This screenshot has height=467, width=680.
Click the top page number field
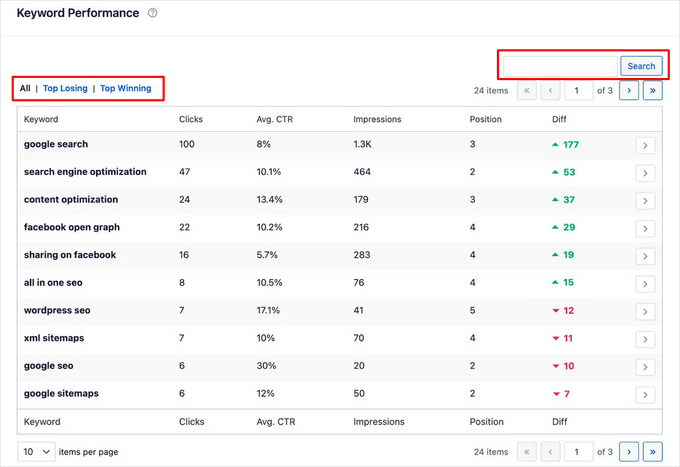577,90
